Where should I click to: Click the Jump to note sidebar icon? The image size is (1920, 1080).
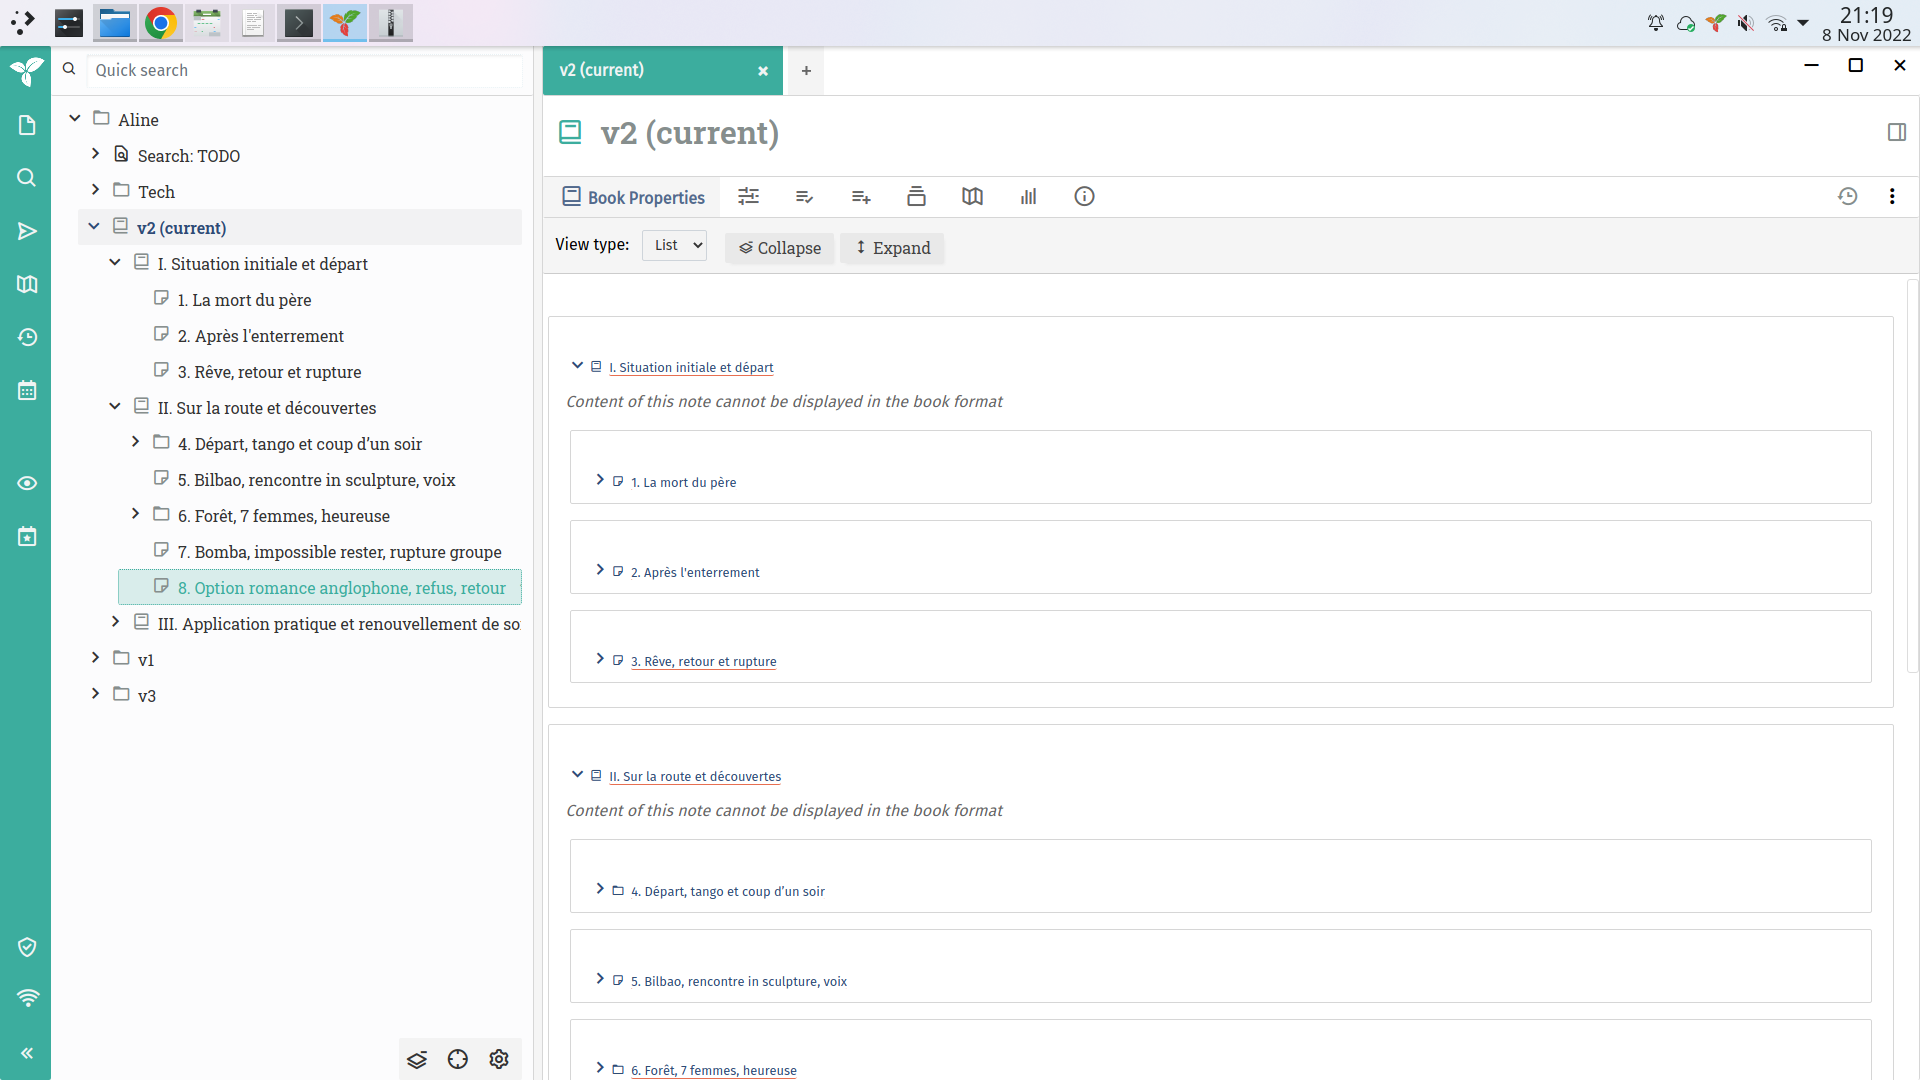pos(27,231)
